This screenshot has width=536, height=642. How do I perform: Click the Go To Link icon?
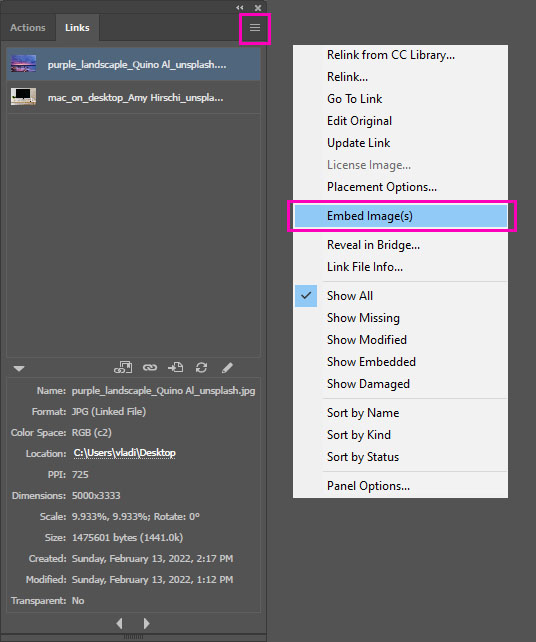pos(175,368)
